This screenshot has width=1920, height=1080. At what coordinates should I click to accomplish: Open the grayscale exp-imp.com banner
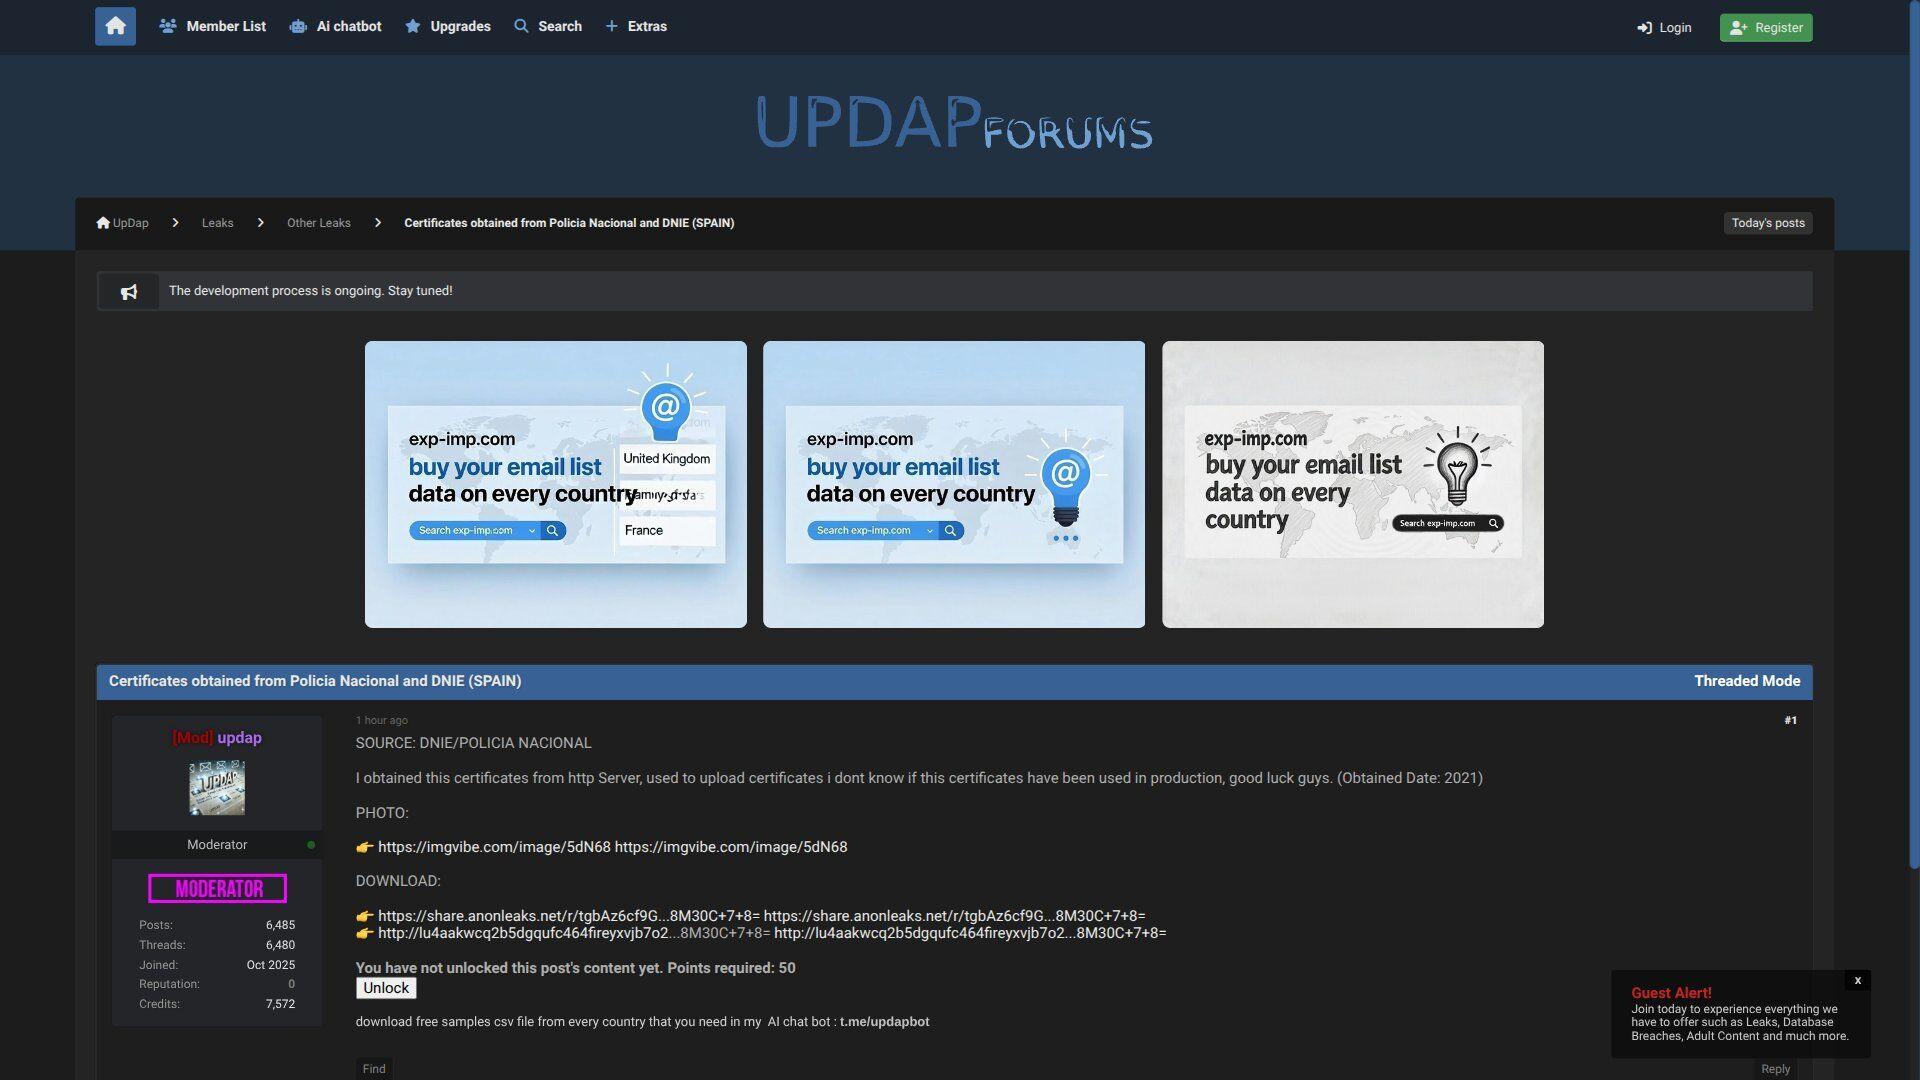point(1352,484)
